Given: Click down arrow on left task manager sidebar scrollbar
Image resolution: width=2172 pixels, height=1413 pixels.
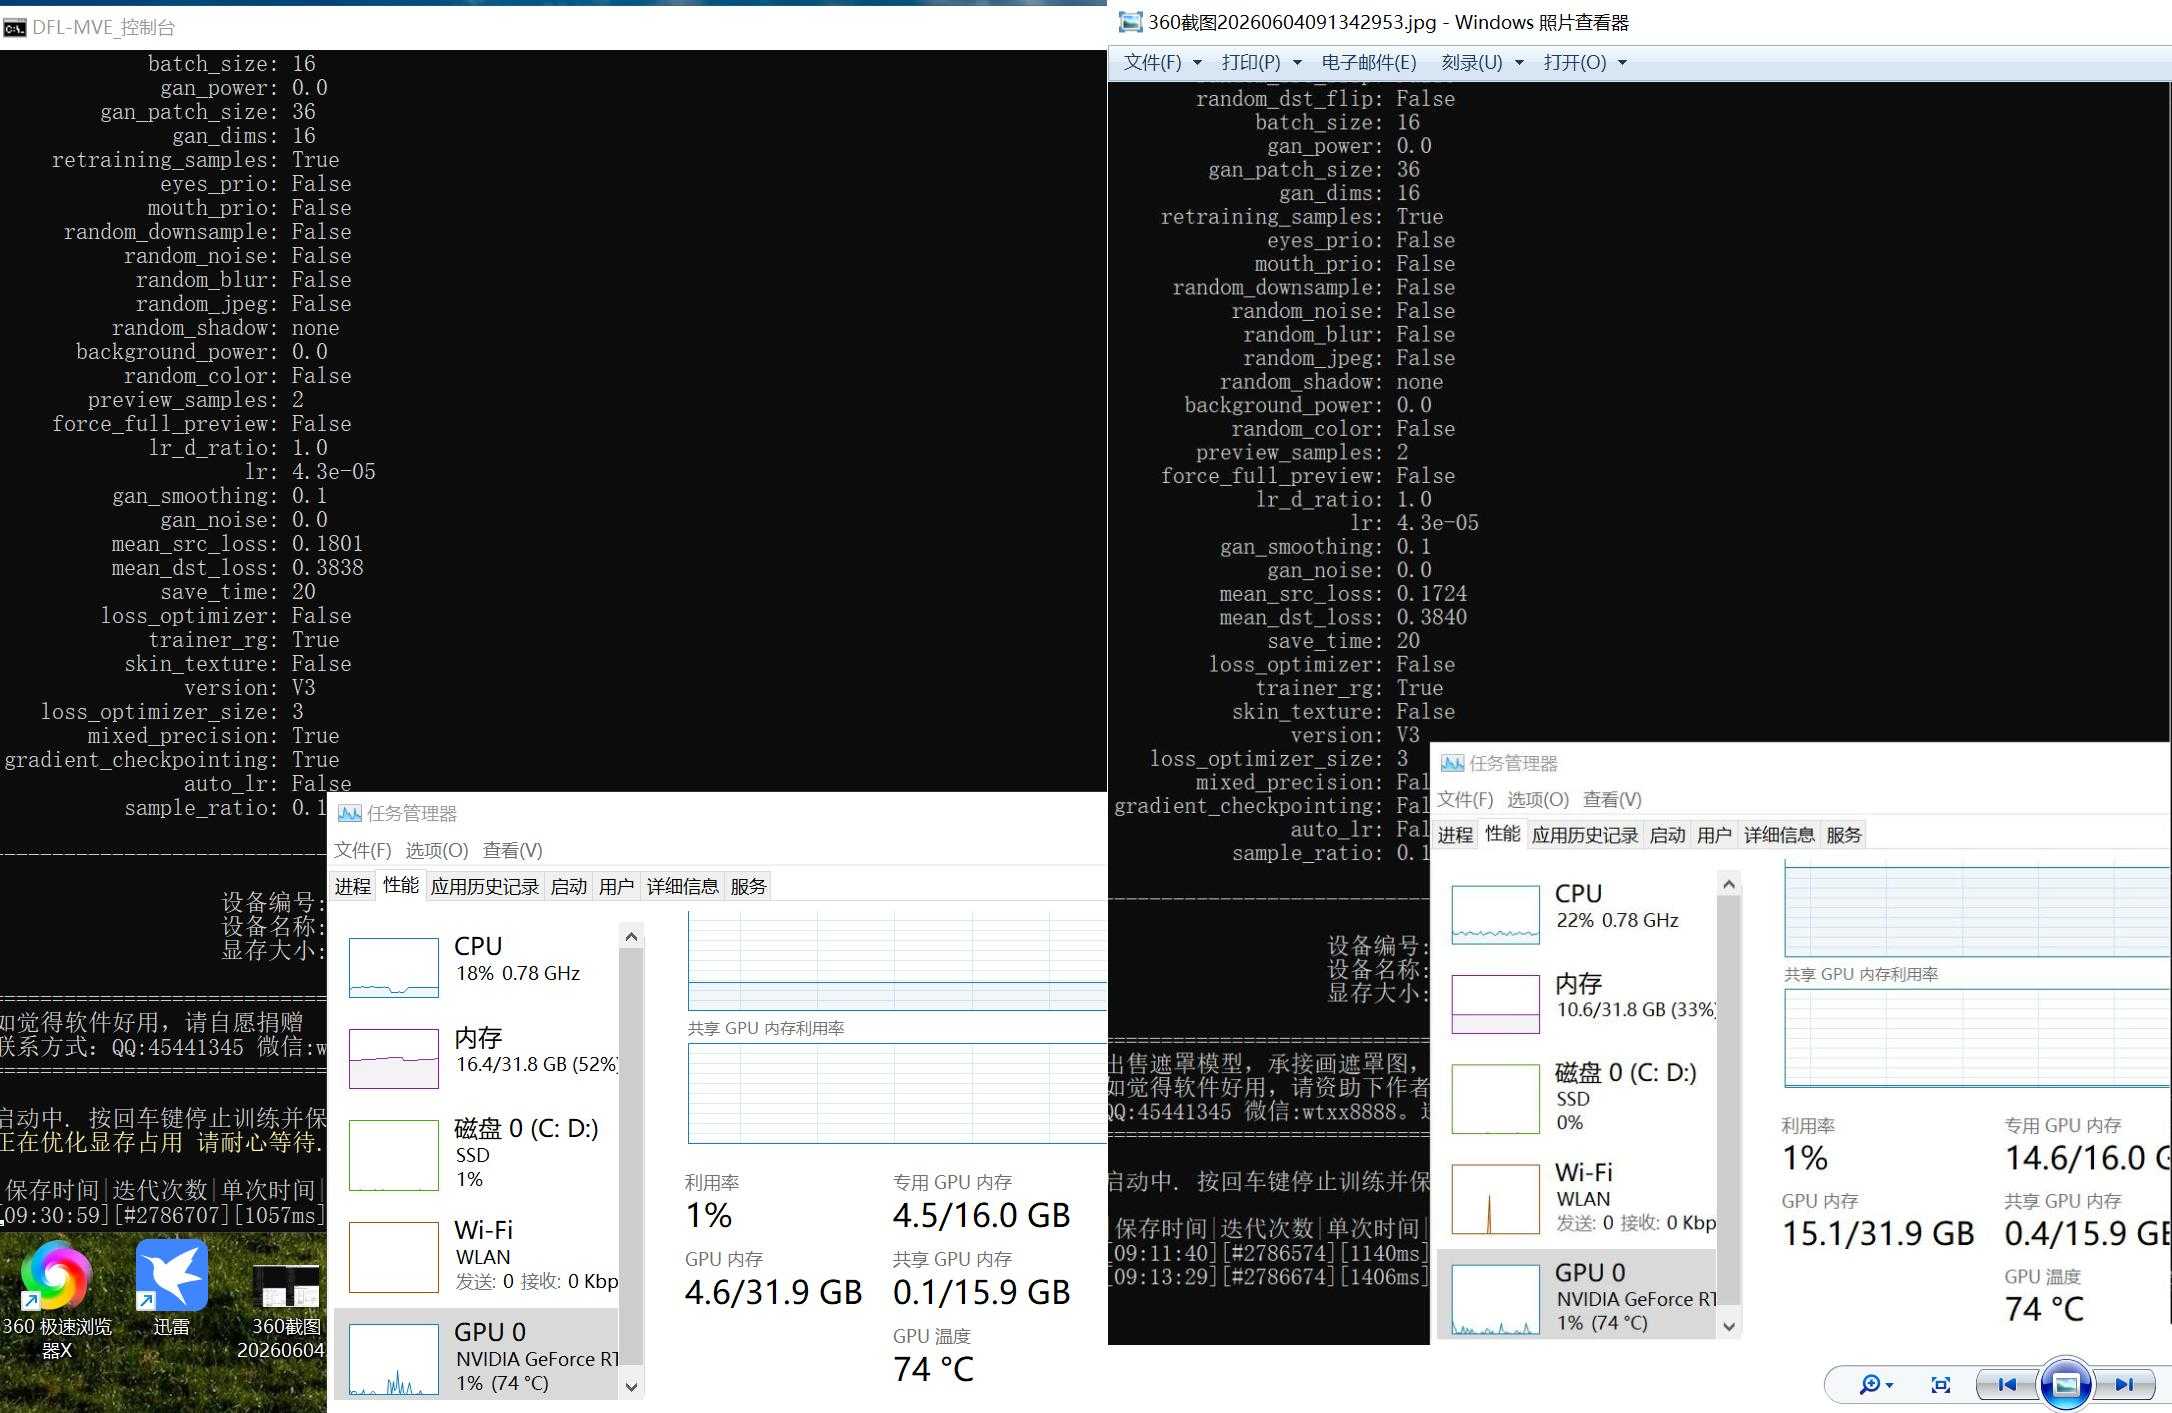Looking at the screenshot, I should tap(631, 1386).
